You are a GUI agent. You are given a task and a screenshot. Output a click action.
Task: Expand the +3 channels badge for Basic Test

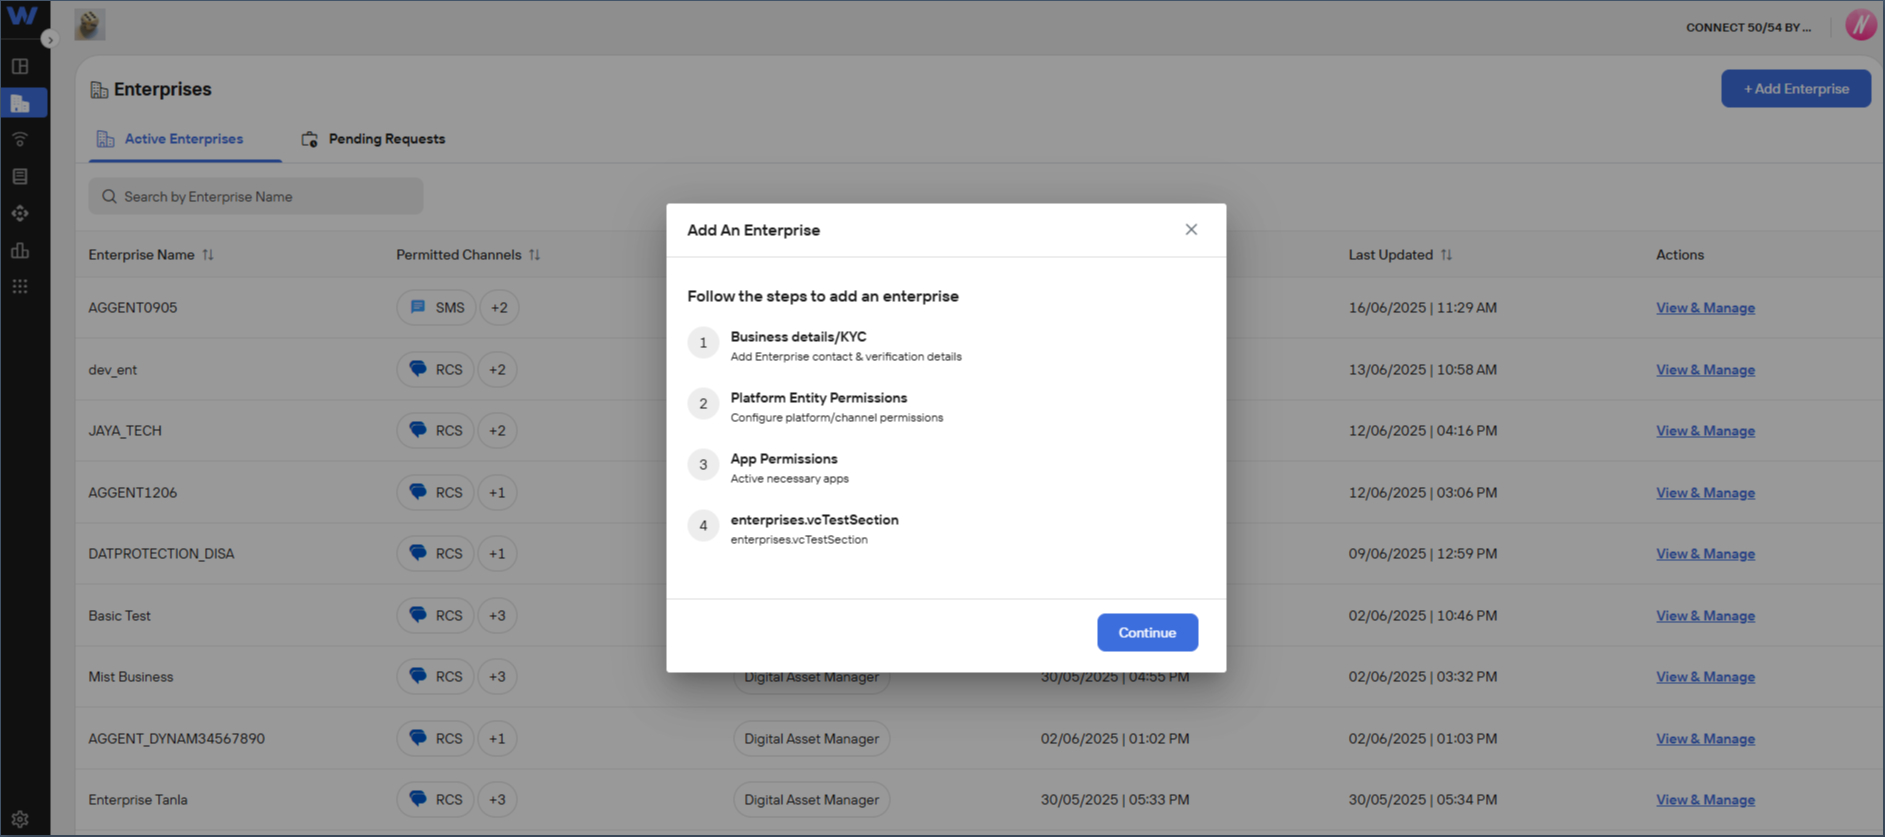coord(497,615)
